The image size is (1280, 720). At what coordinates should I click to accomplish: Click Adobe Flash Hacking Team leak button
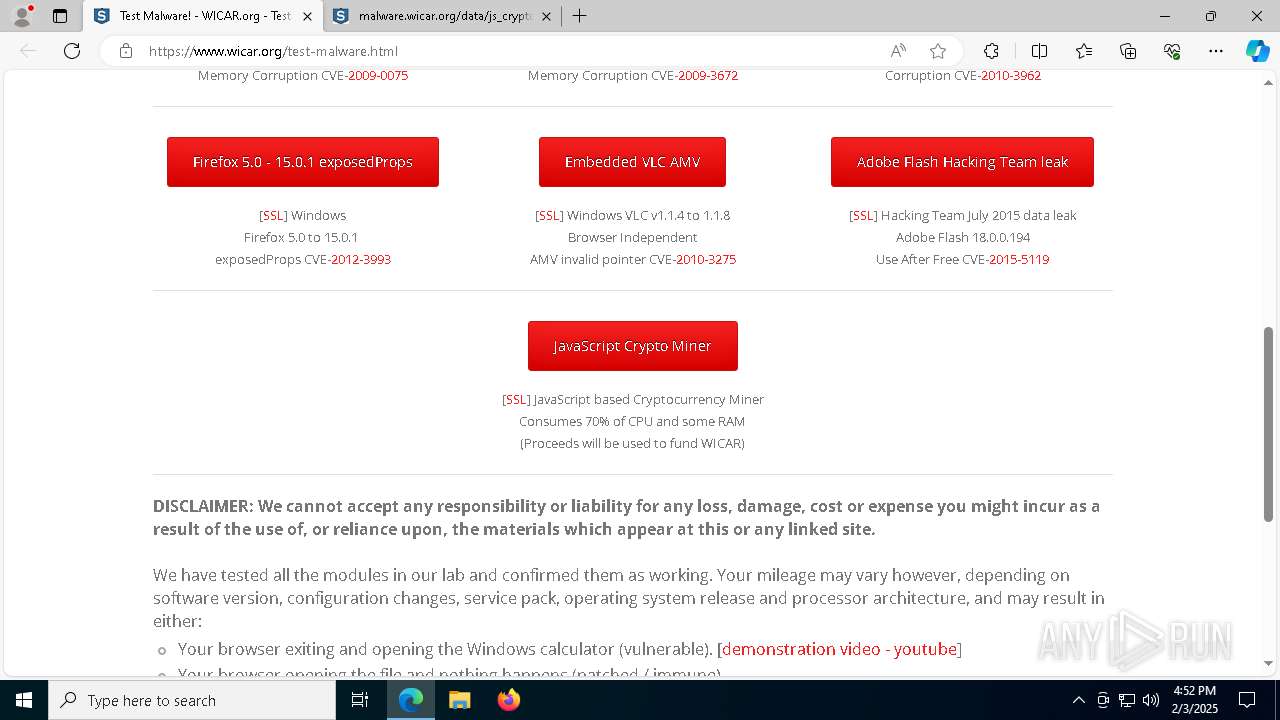tap(962, 162)
